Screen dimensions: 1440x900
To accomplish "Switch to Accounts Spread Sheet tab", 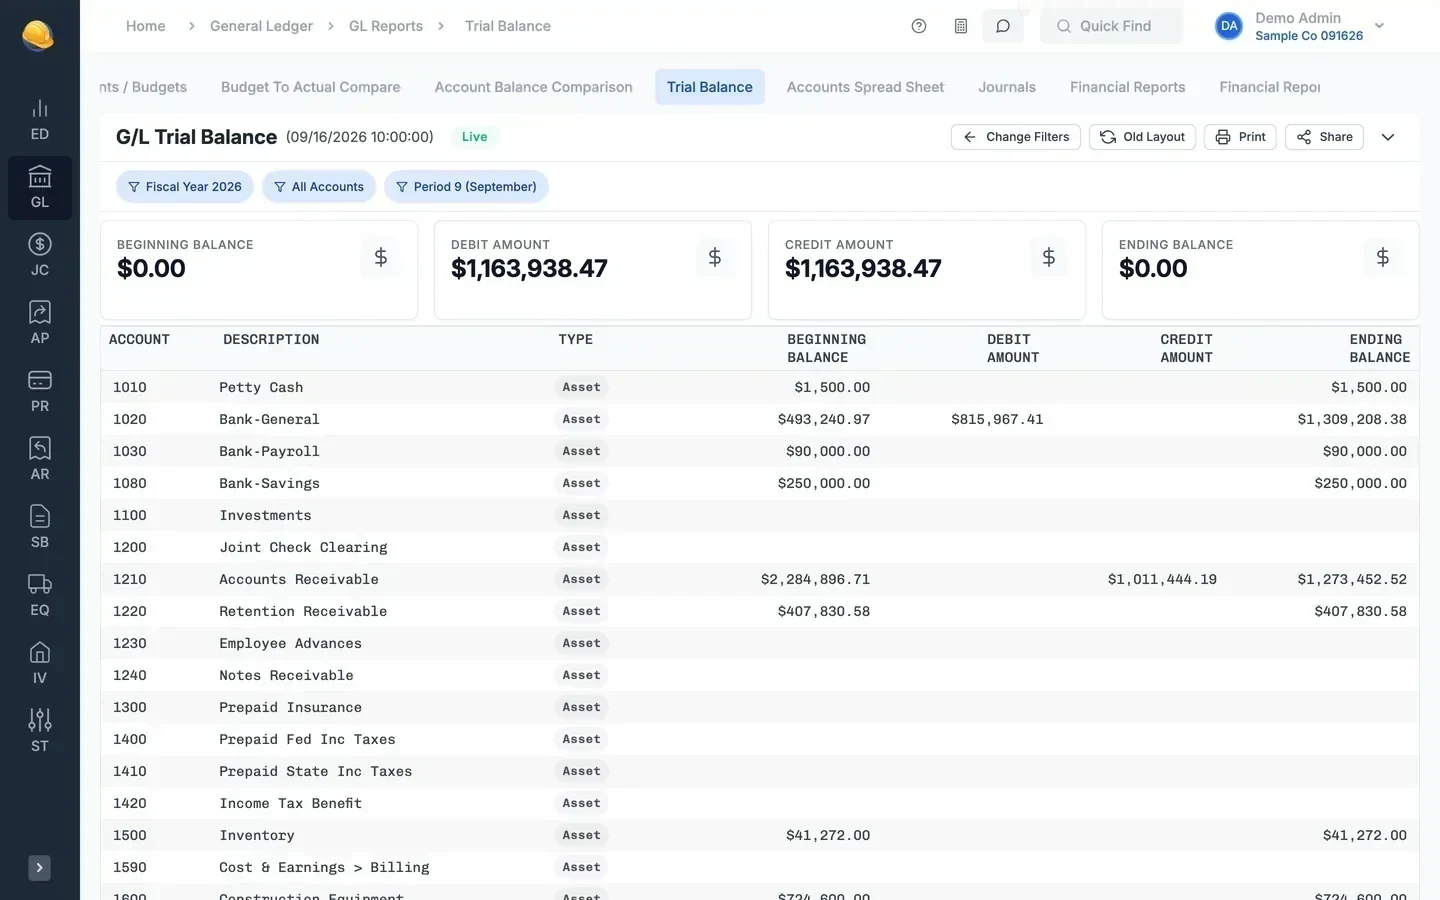I will click(x=865, y=87).
